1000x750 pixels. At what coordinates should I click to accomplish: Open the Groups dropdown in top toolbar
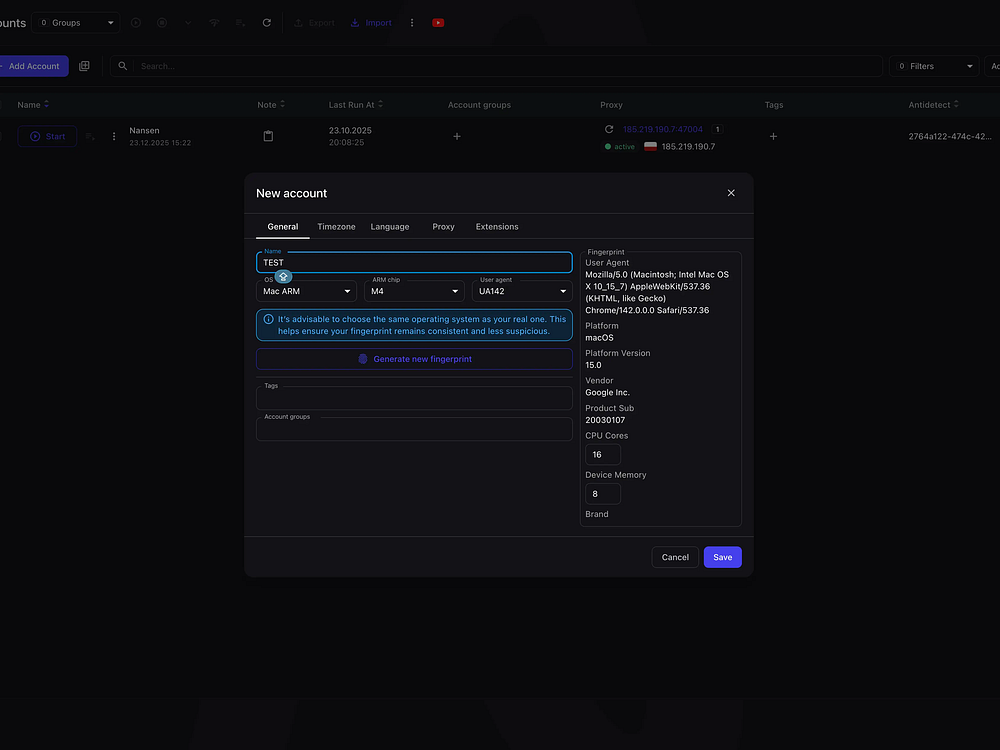point(75,23)
